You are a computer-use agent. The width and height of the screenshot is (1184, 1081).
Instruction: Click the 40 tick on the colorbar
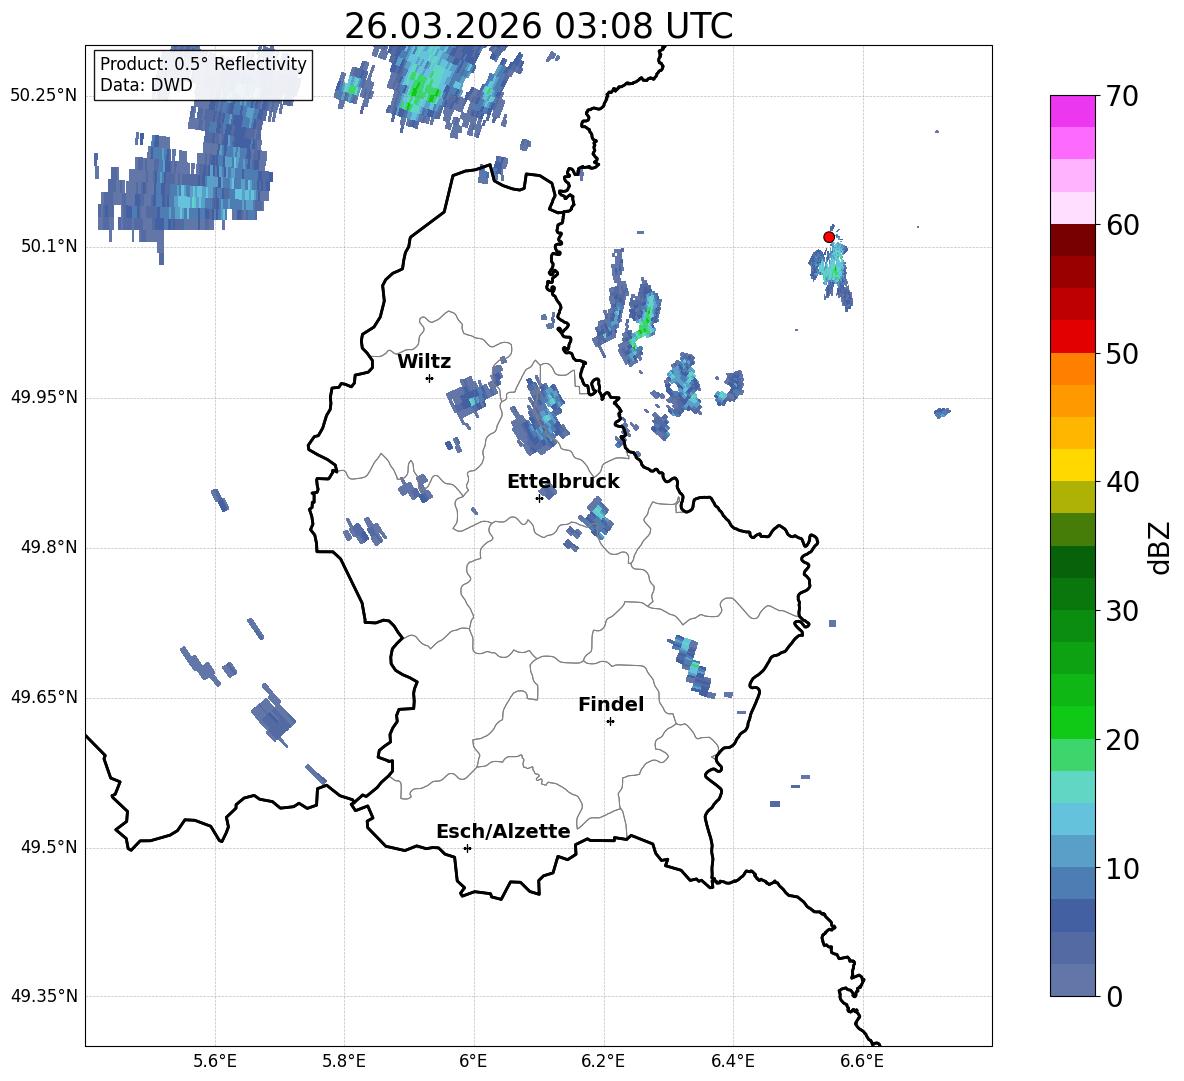click(1122, 482)
